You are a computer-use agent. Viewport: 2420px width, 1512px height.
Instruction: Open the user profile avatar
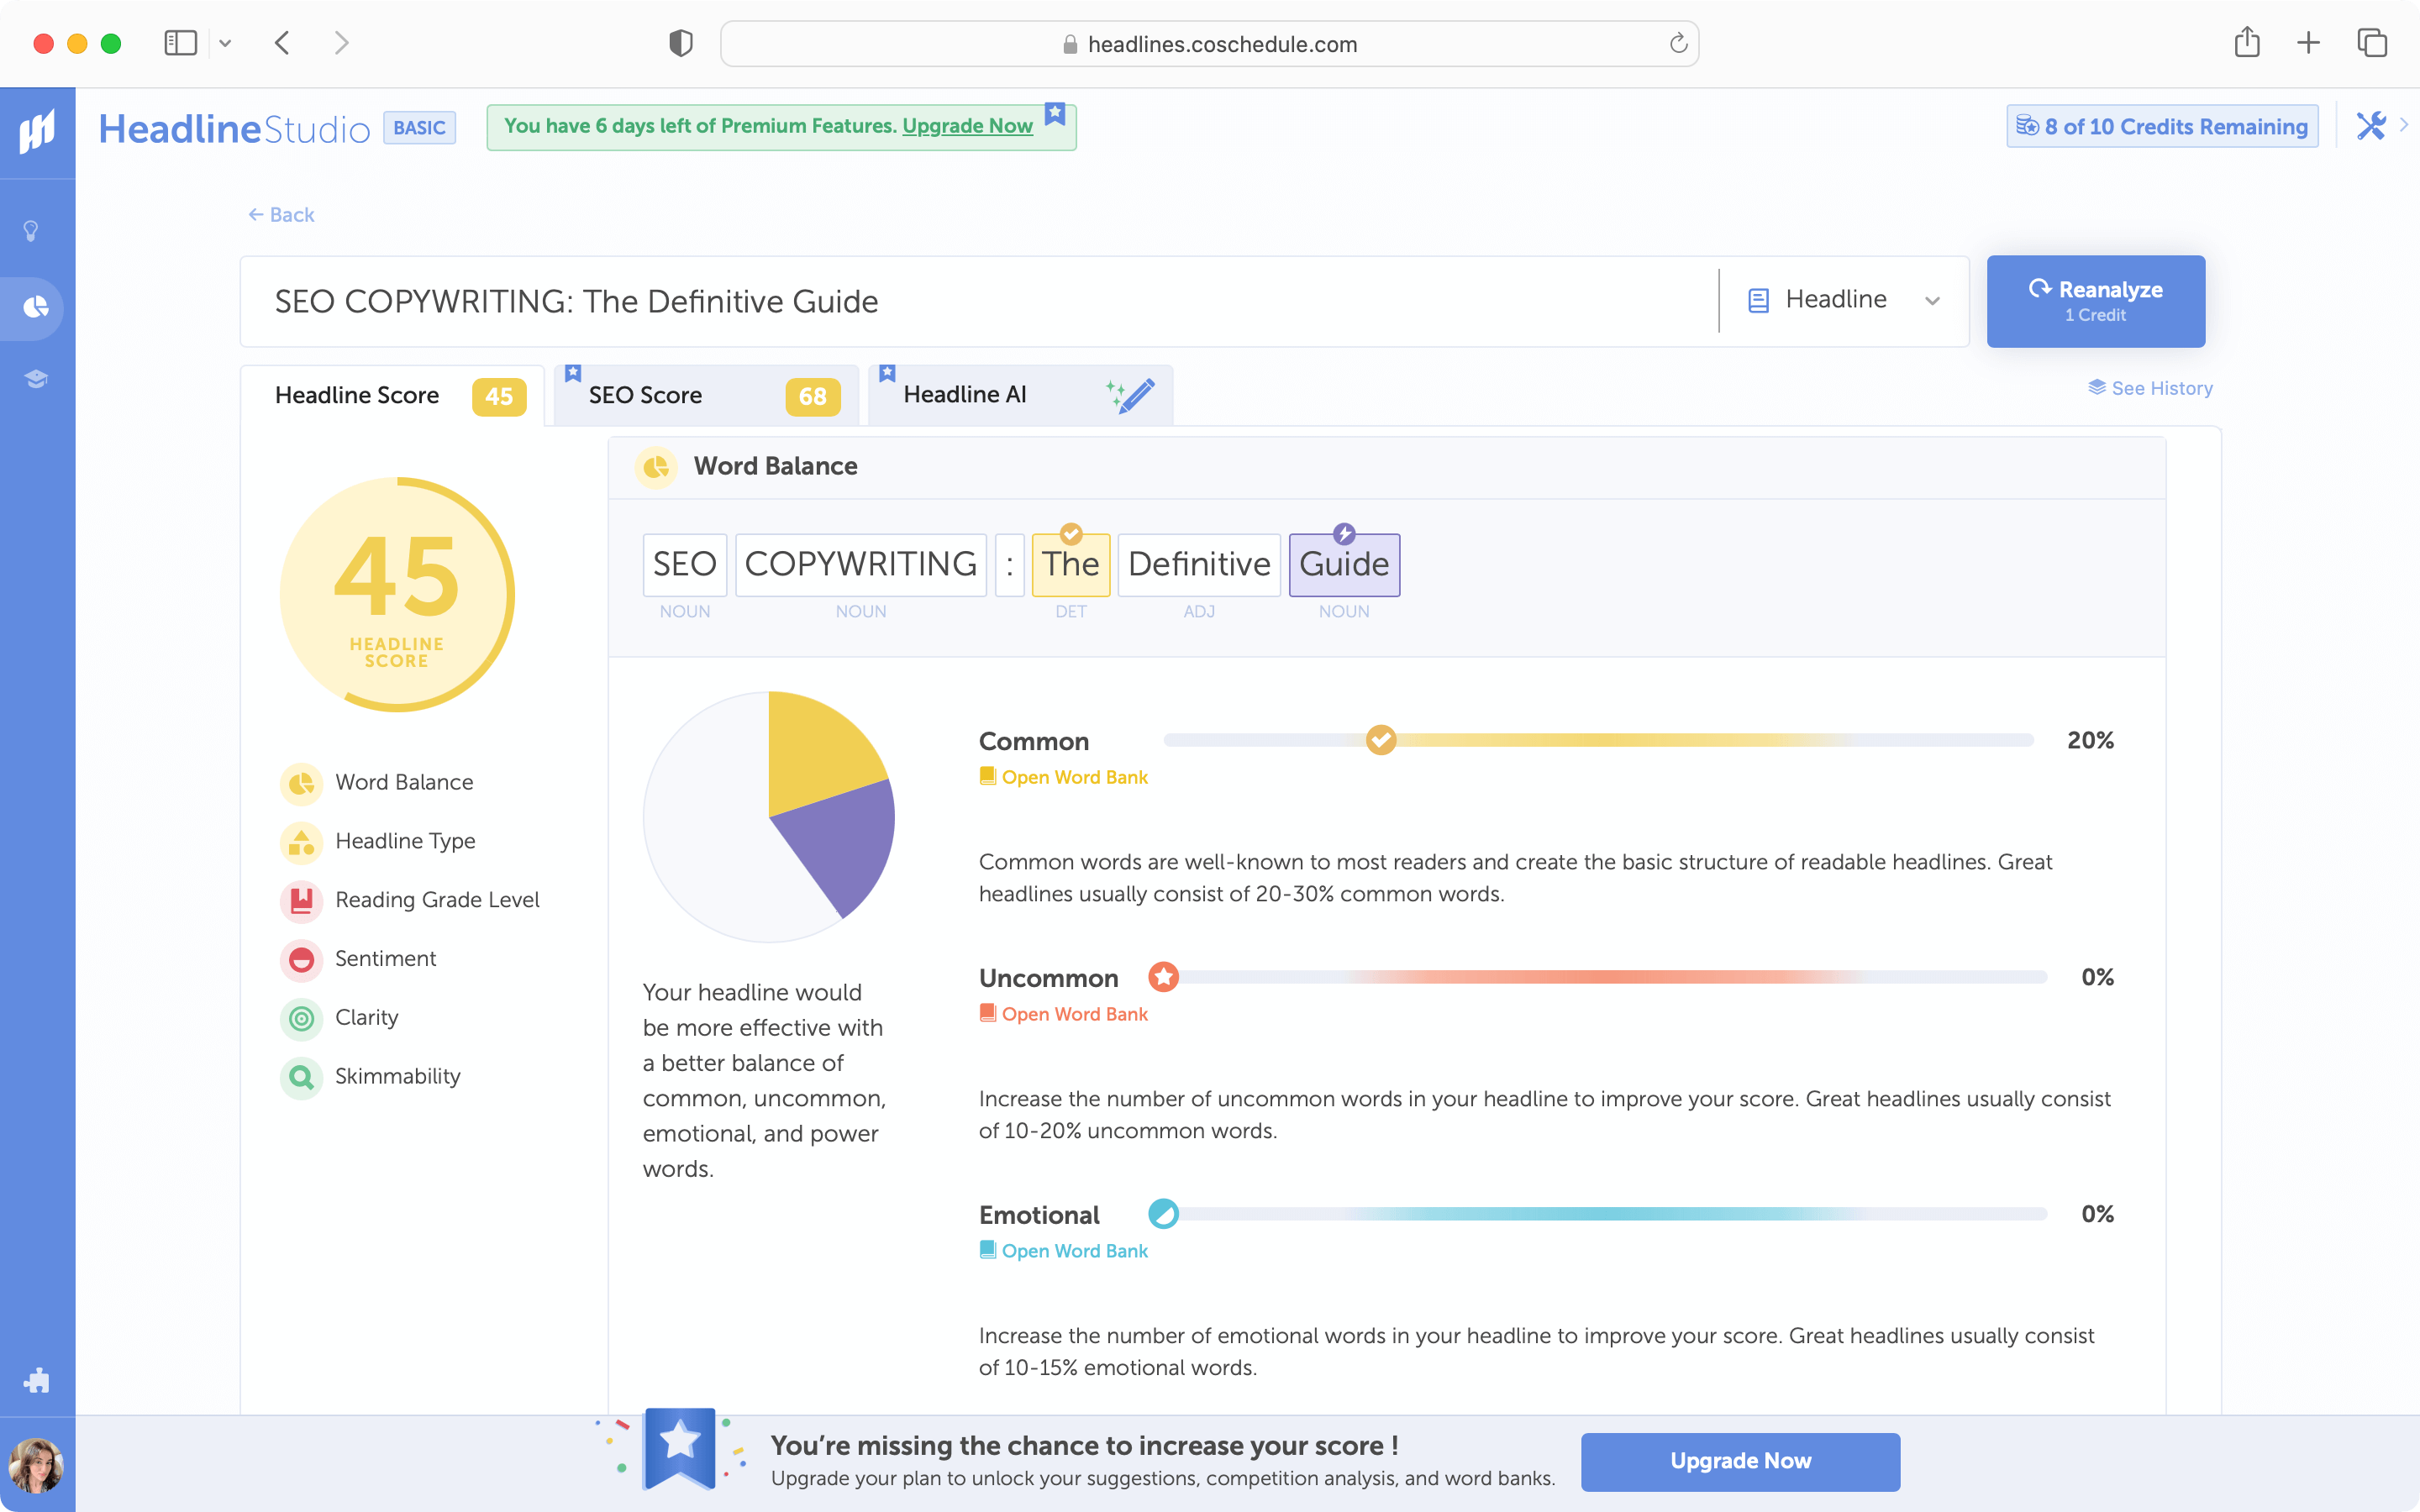point(36,1466)
